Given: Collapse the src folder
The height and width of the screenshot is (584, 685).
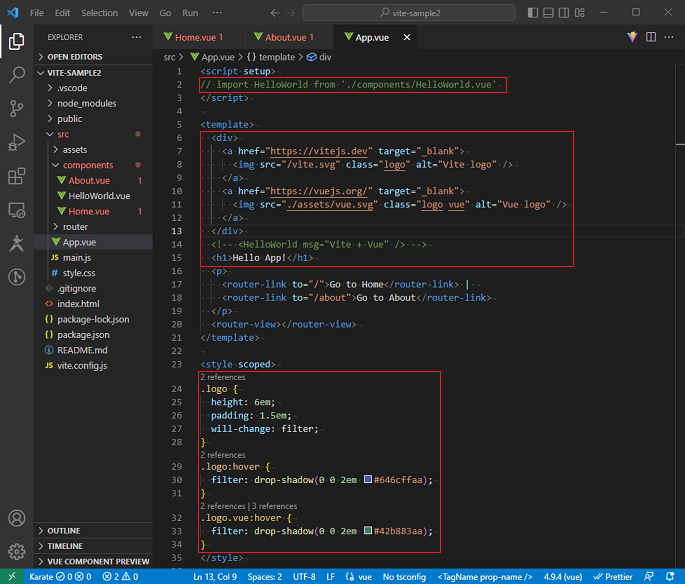Looking at the screenshot, I should click(x=93, y=134).
